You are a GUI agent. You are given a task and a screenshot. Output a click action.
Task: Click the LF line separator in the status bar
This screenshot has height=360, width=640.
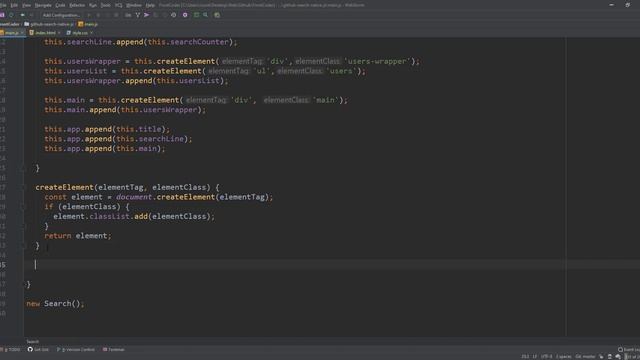click(x=534, y=357)
